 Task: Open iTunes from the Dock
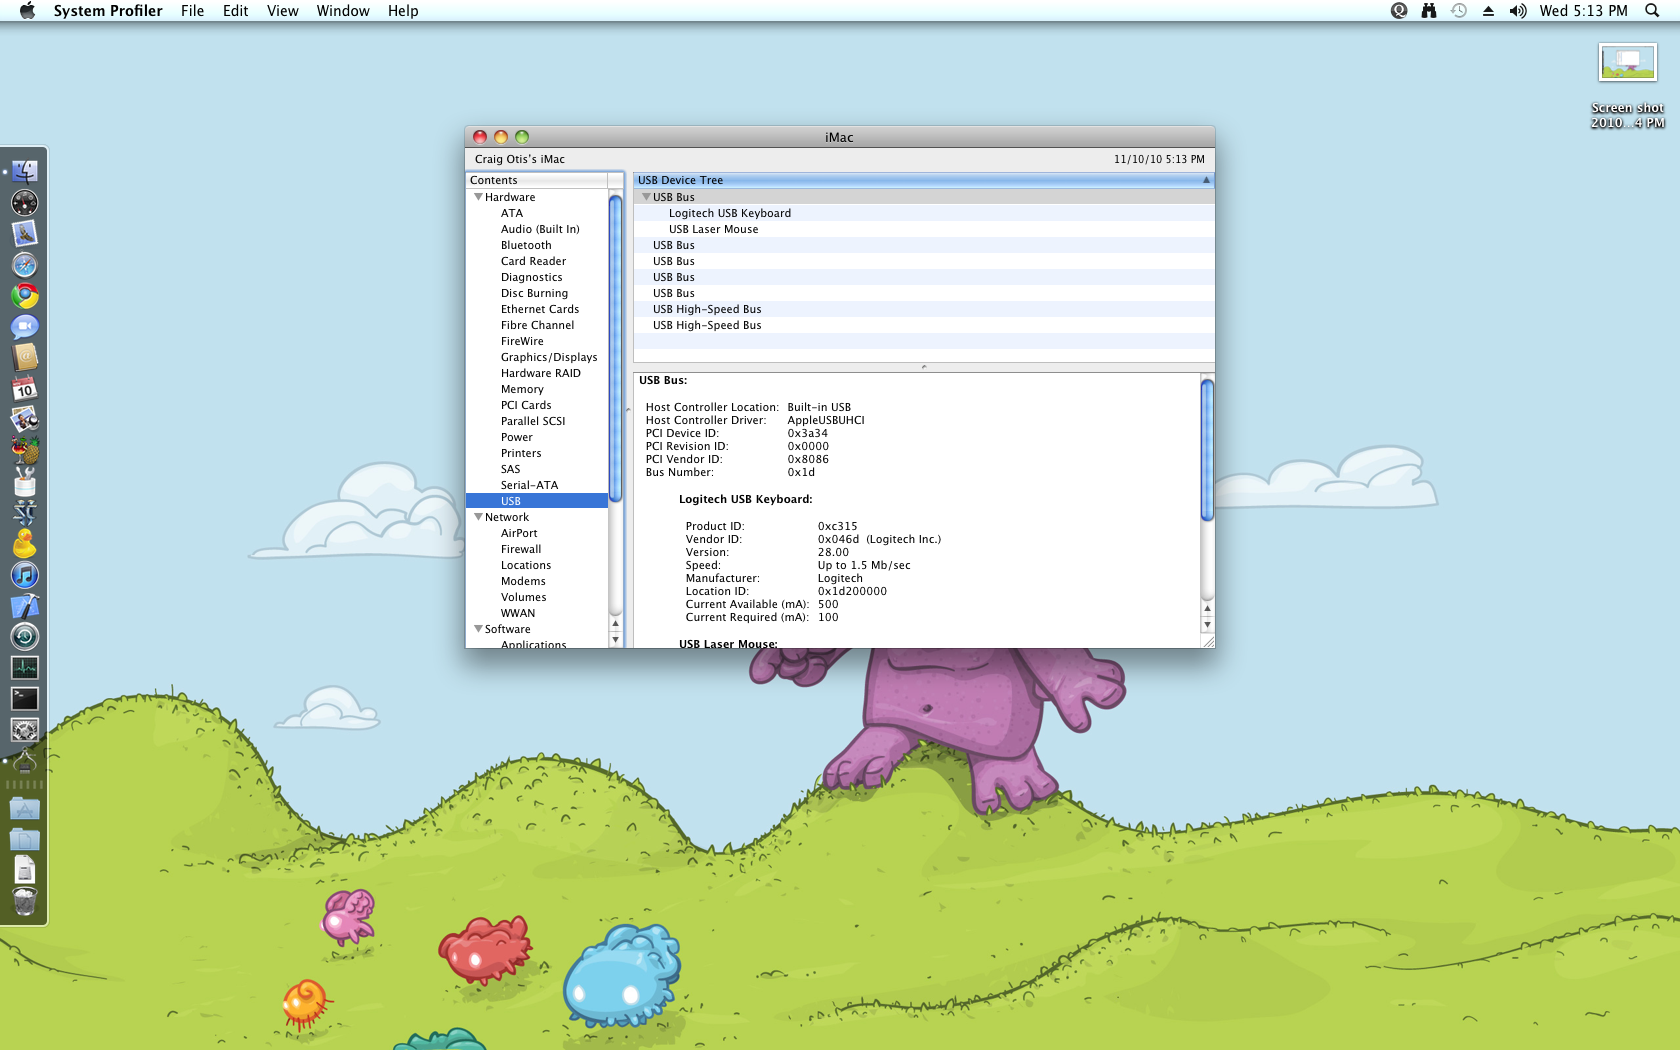click(x=24, y=575)
